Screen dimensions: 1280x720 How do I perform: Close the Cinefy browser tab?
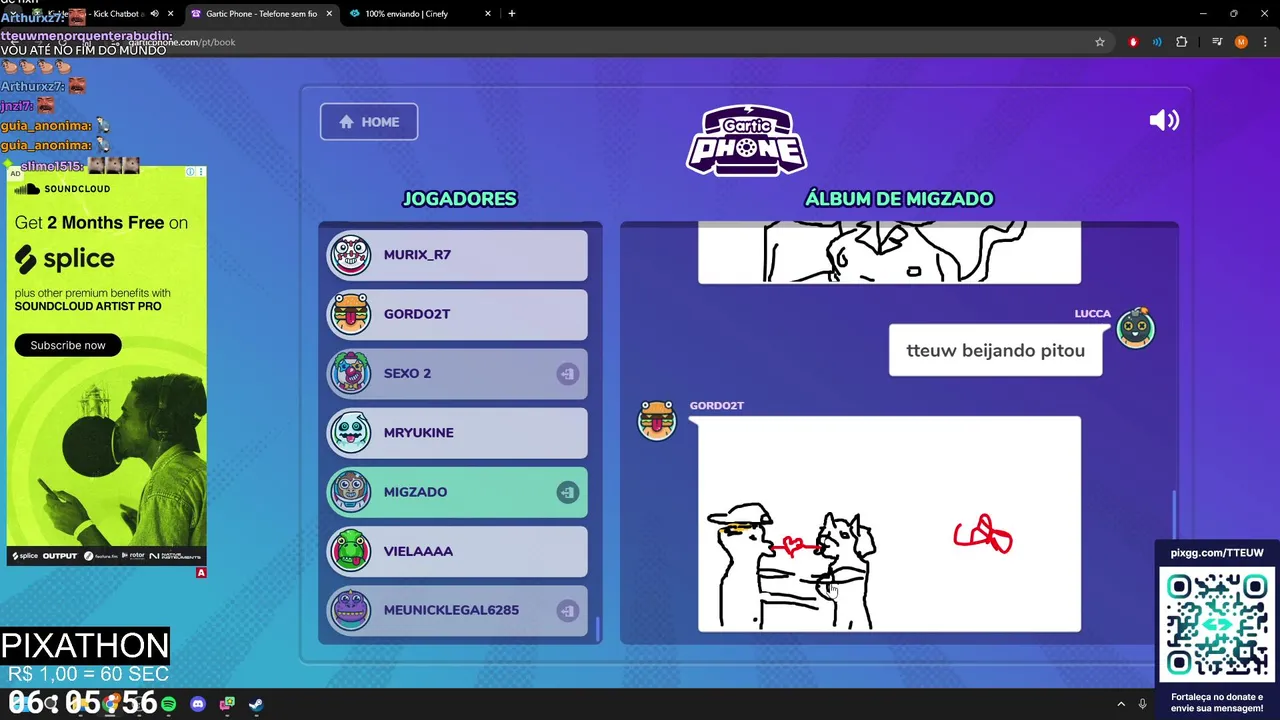488,14
